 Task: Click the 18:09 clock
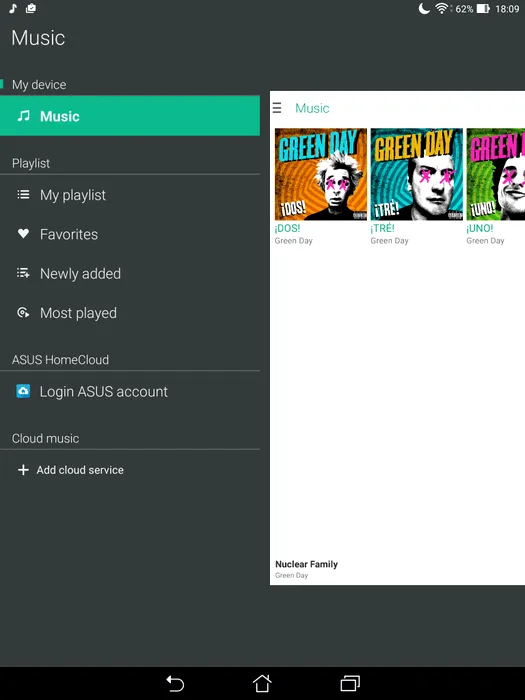(x=507, y=9)
